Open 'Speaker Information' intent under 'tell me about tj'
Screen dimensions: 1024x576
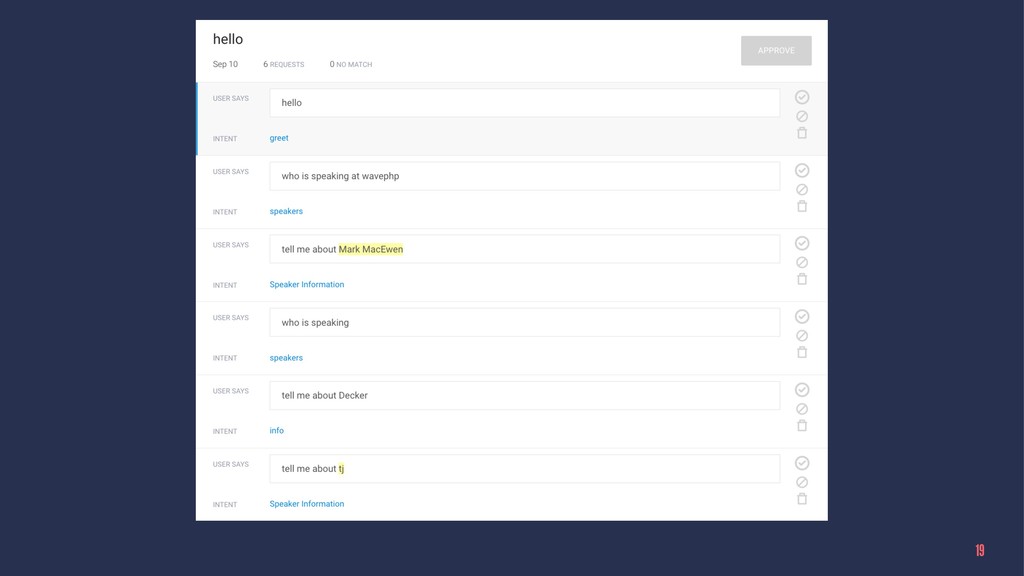click(307, 504)
